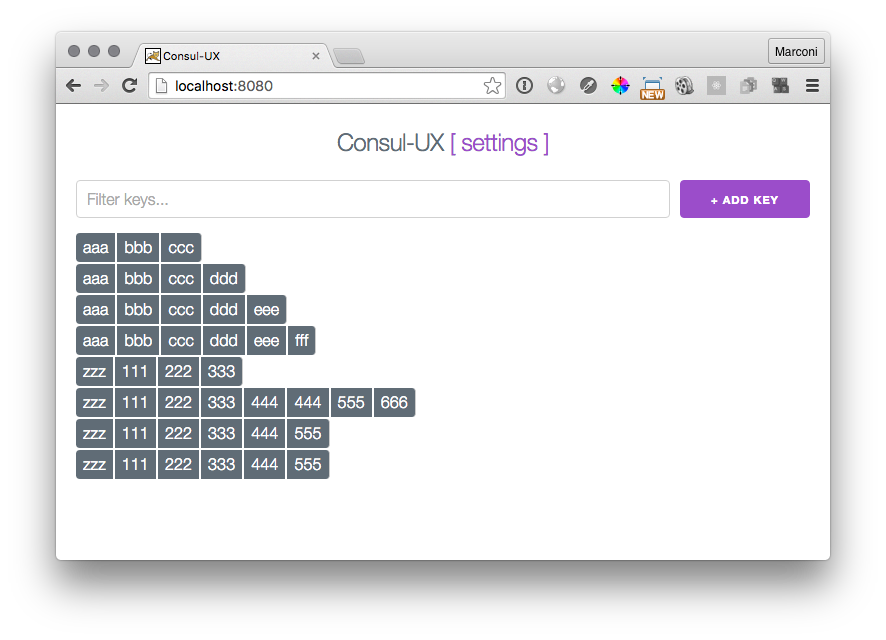Switch to the Consul-UX tab

[232, 56]
